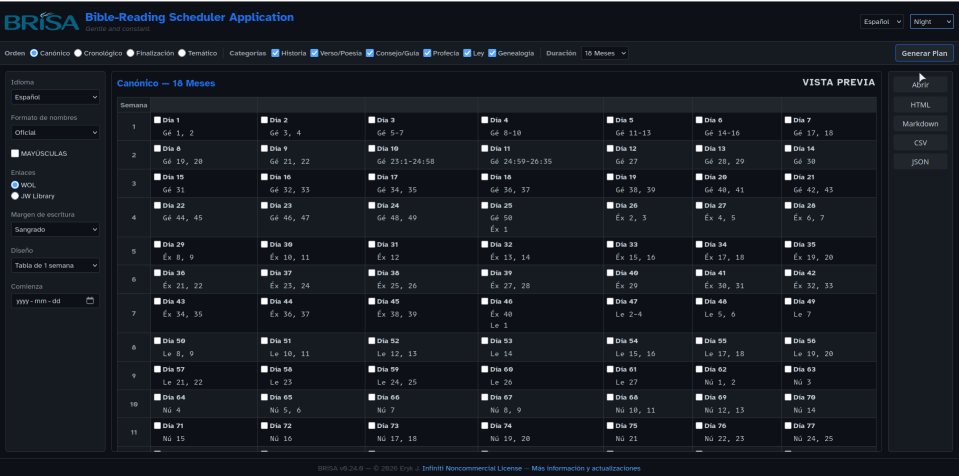The height and width of the screenshot is (476, 959).
Task: Click reading Gé 23:1-24:58
Action: pos(405,162)
